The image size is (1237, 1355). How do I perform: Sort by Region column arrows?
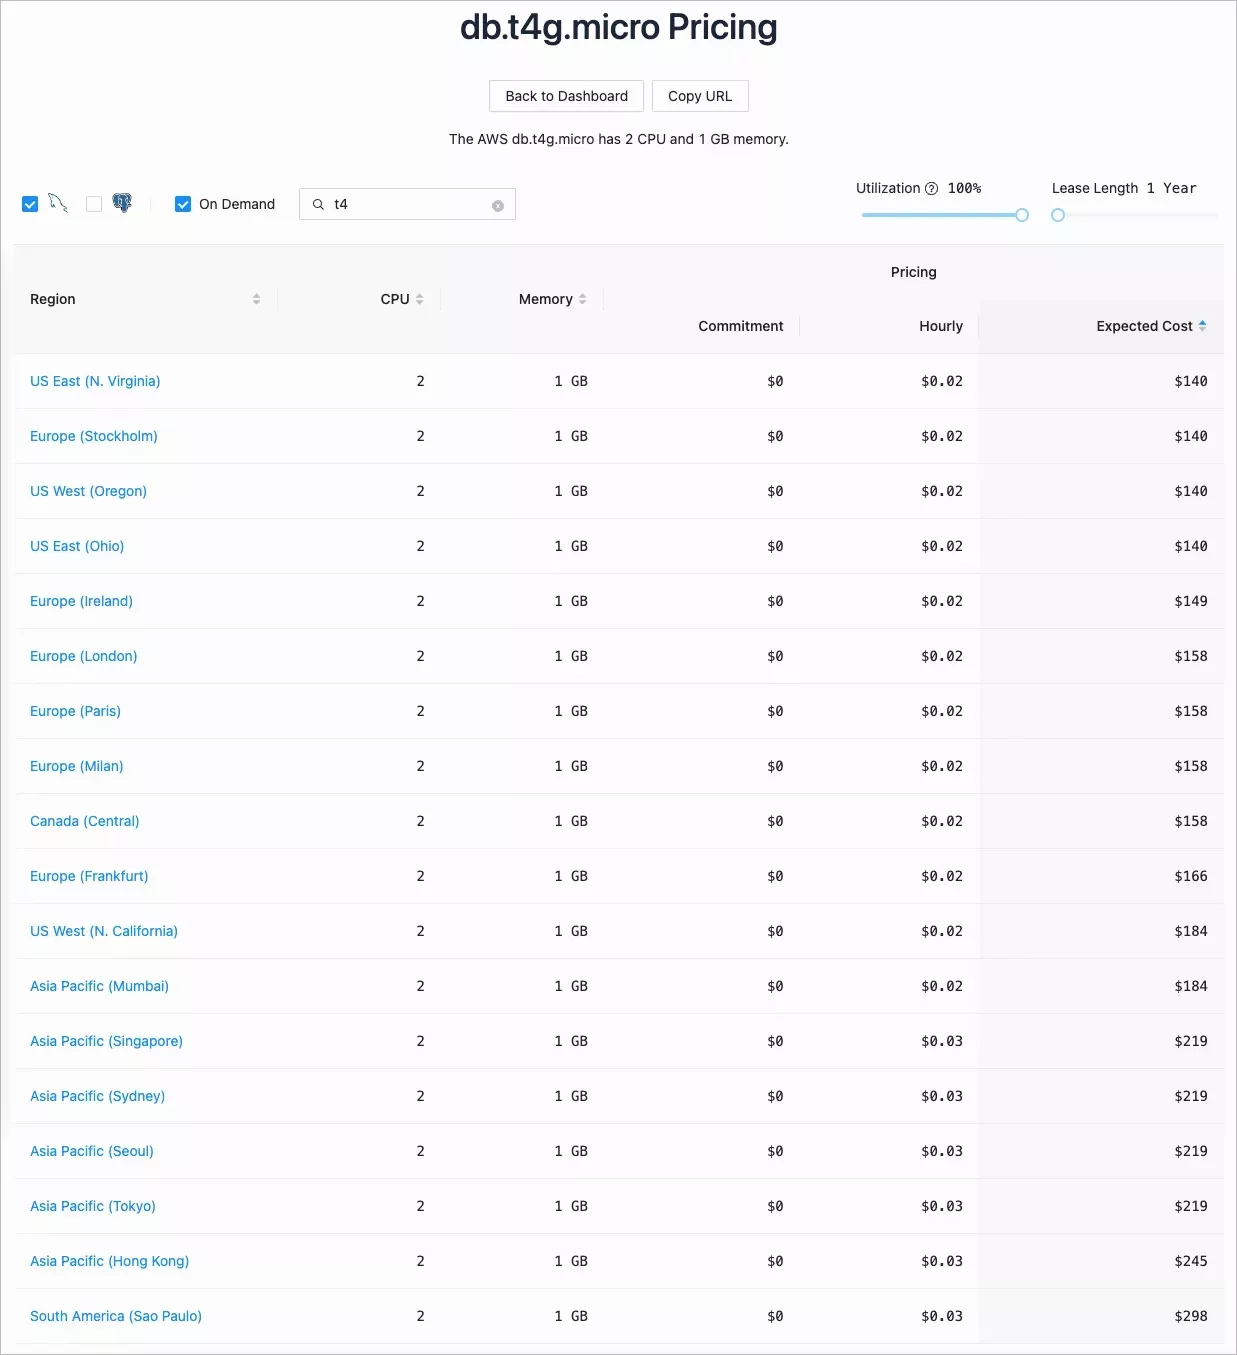256,299
